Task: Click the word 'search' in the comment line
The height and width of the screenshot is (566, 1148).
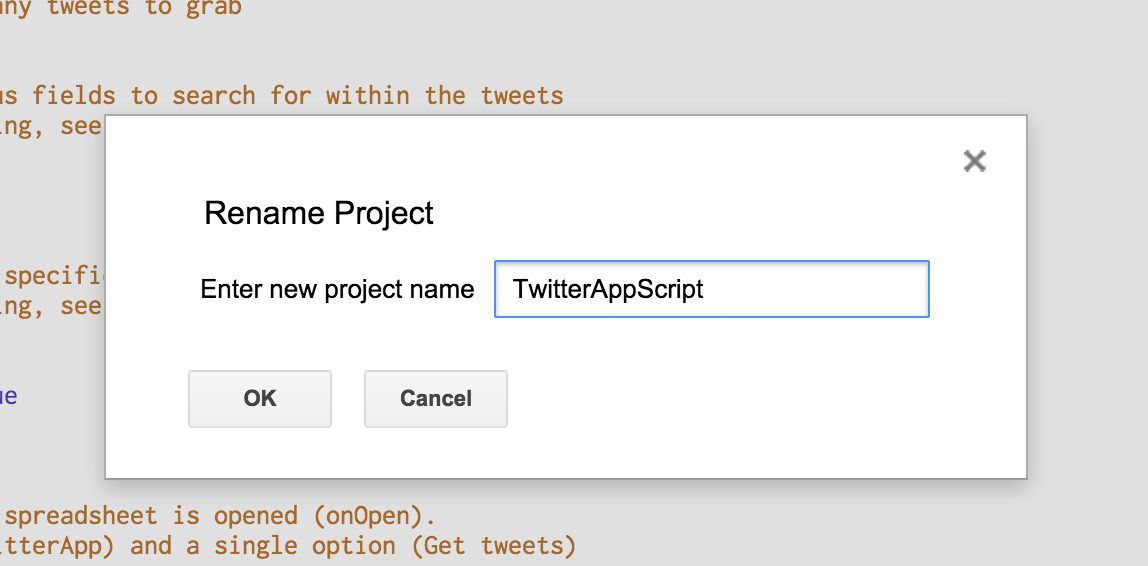Action: 212,96
